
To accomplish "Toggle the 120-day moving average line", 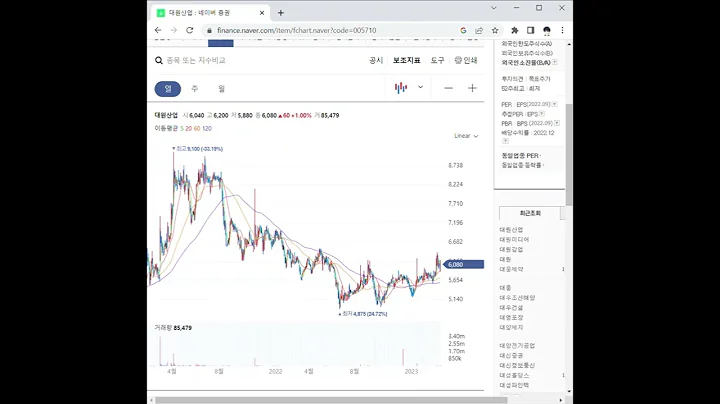I will tap(207, 129).
